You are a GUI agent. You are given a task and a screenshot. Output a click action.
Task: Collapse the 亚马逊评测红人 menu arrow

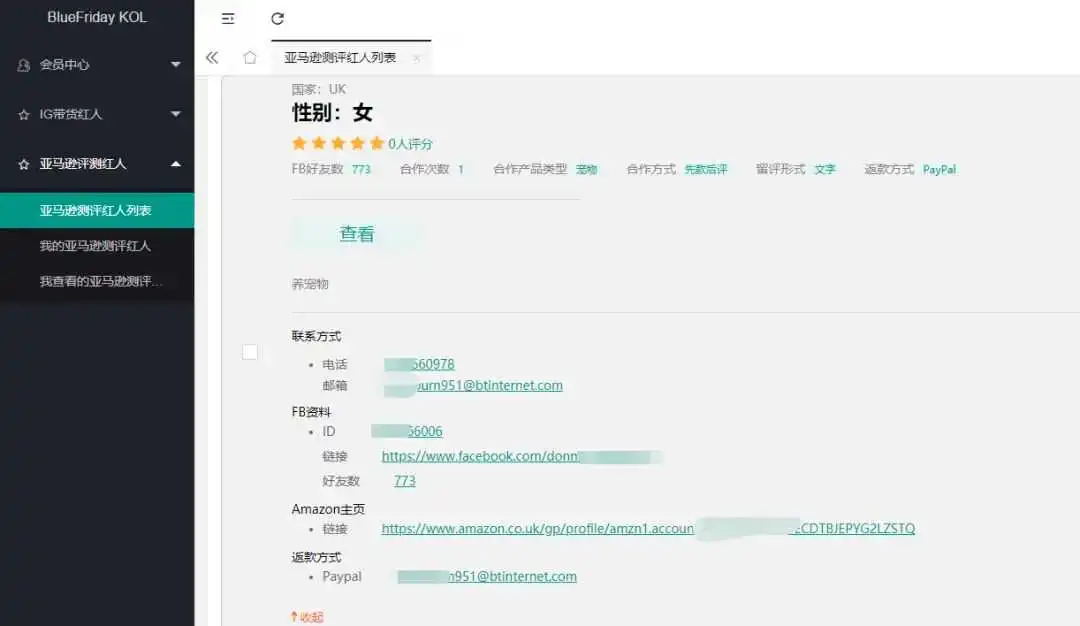pos(176,164)
